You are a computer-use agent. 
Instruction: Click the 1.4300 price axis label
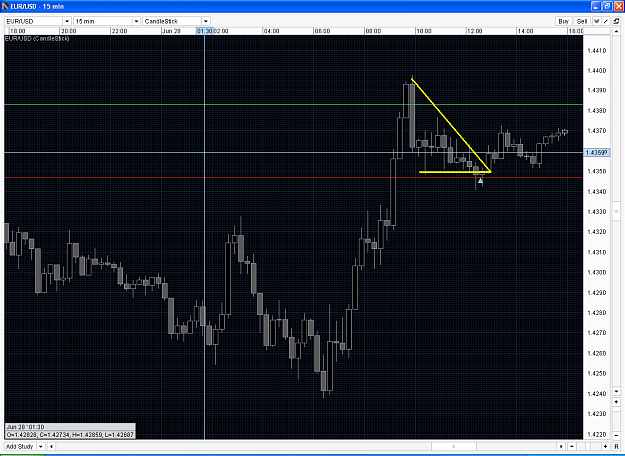(597, 272)
